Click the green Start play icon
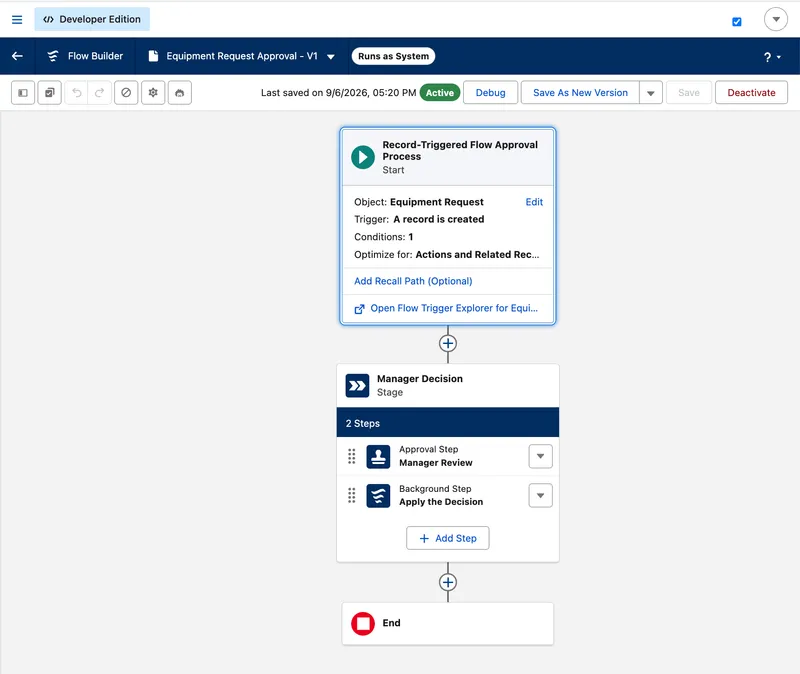The width and height of the screenshot is (800, 674). (363, 157)
